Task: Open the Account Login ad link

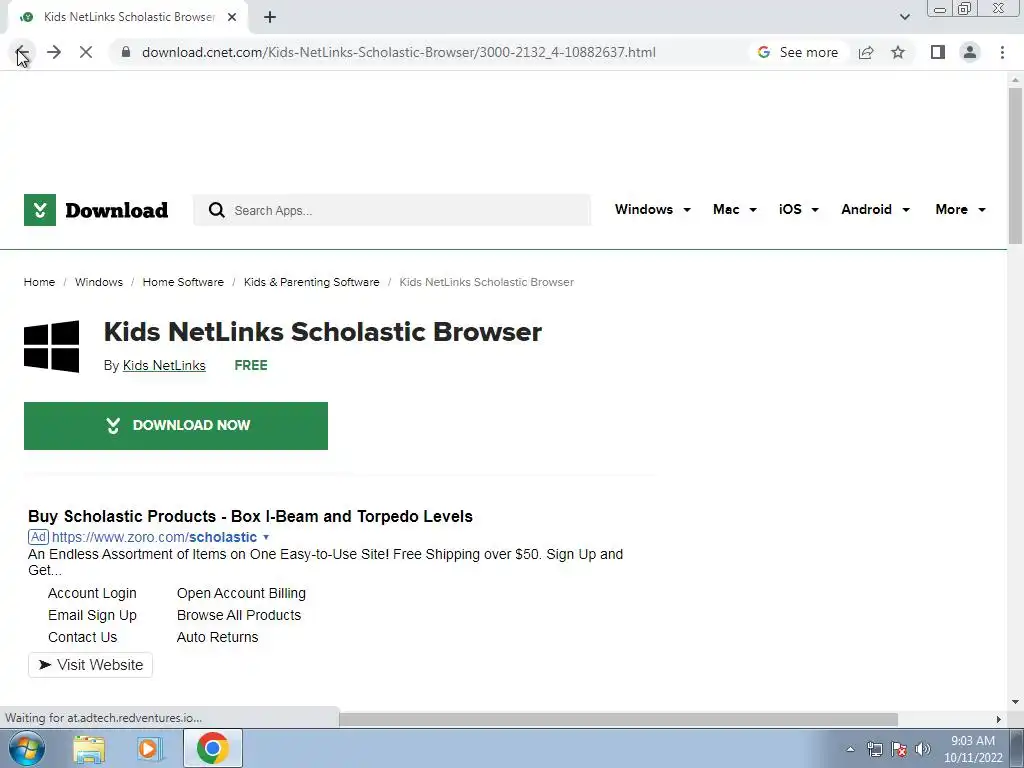Action: pyautogui.click(x=92, y=594)
